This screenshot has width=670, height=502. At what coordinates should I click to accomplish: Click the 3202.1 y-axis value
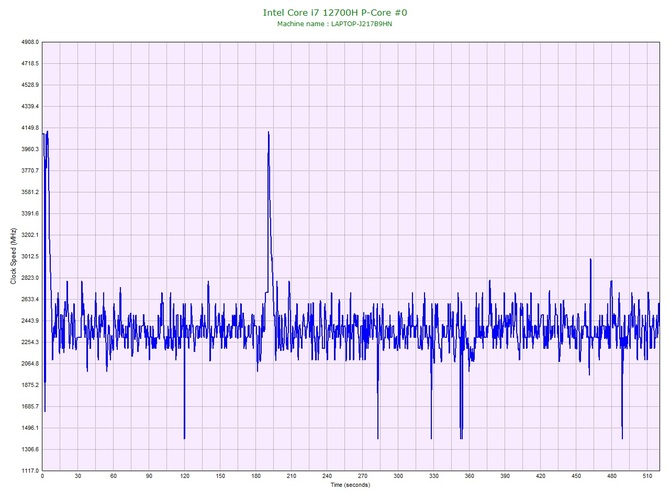30,235
